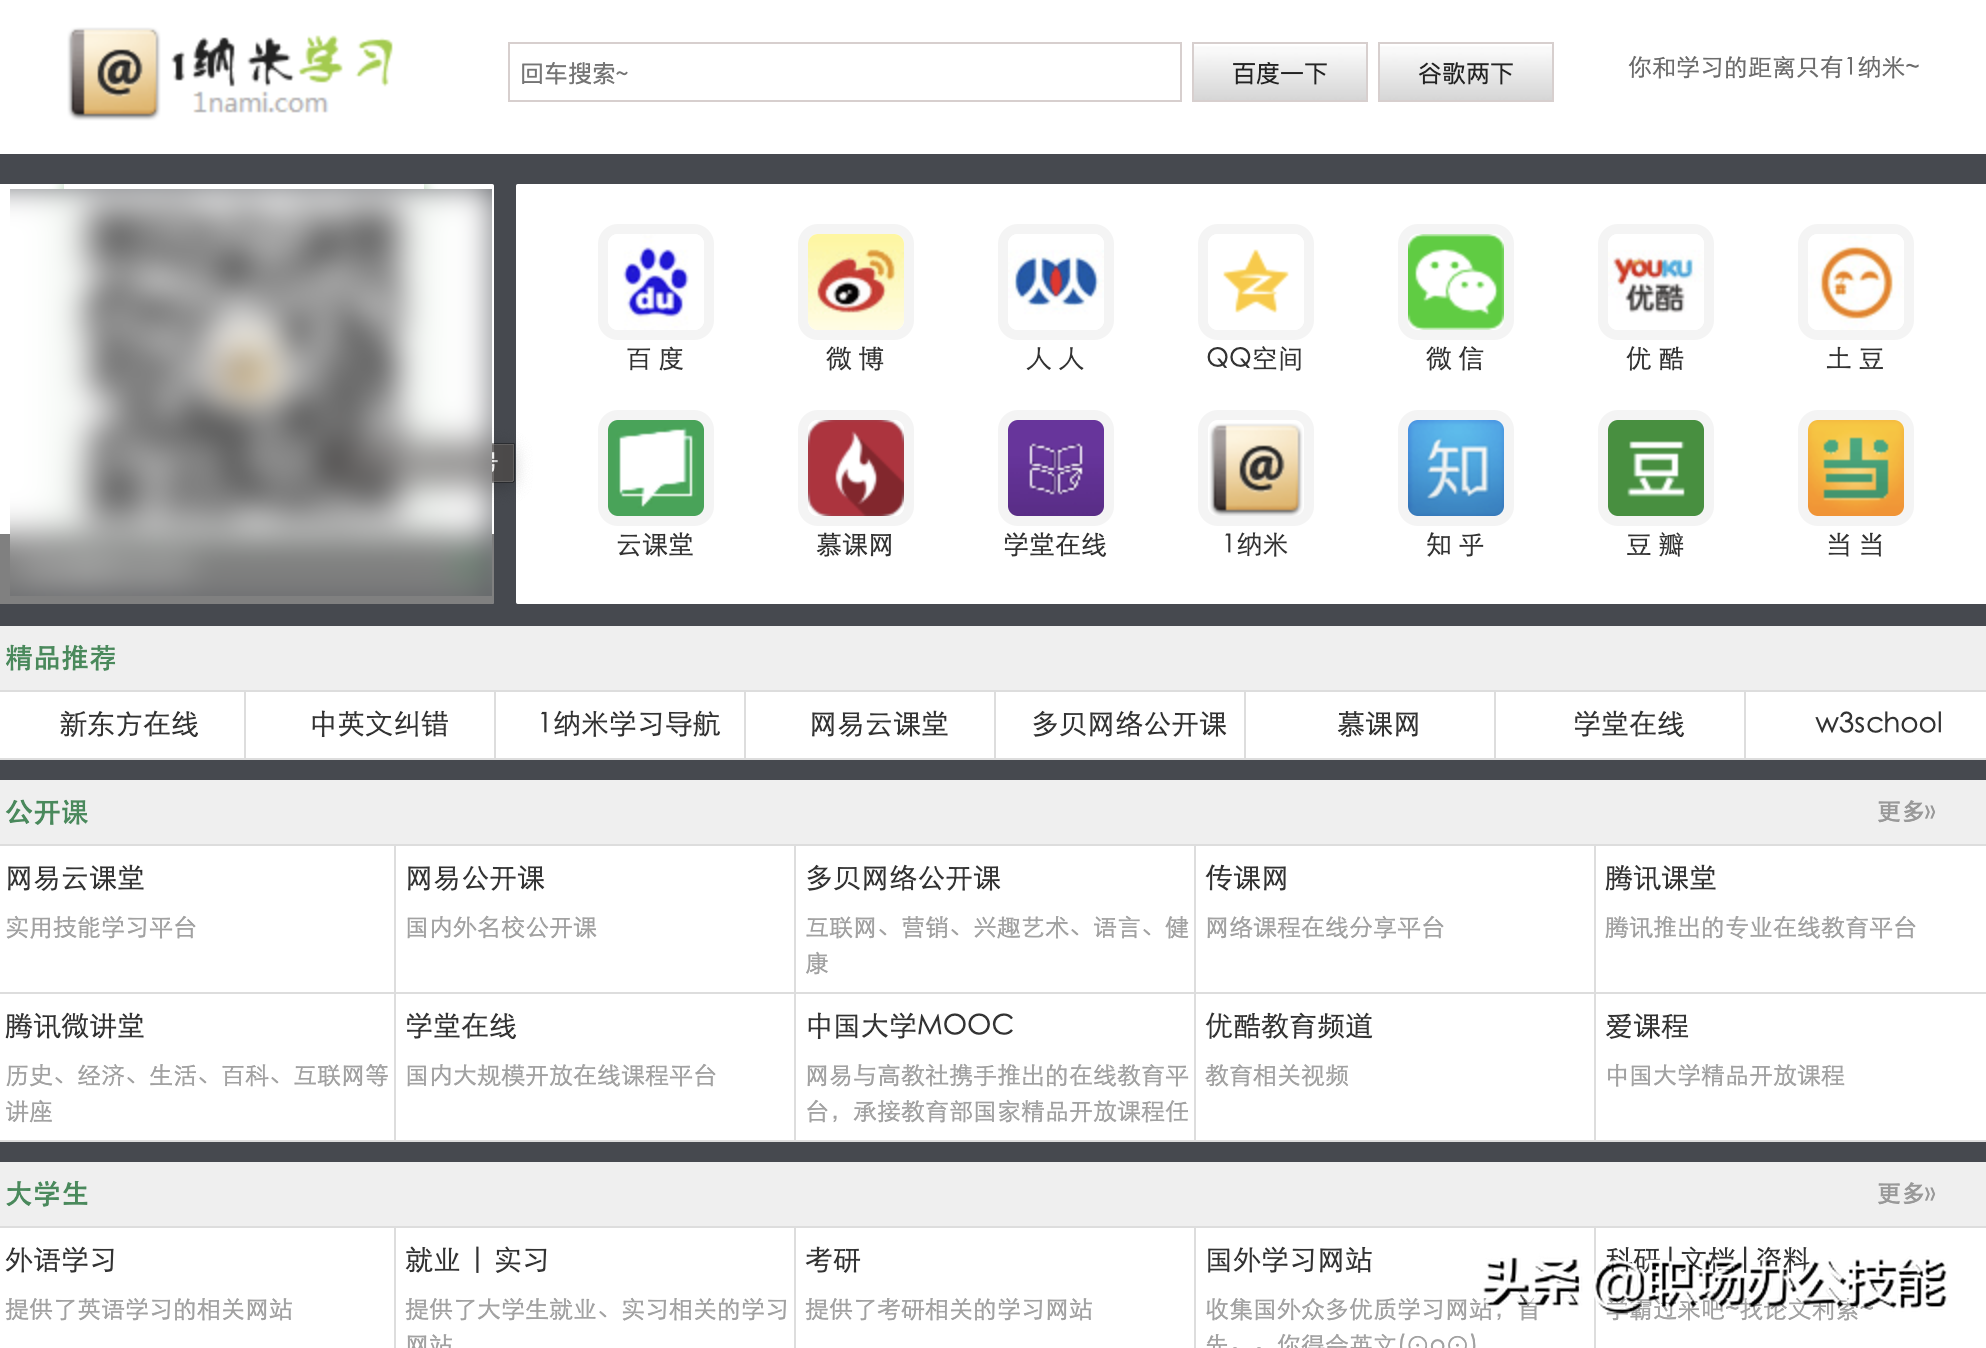Open the Douban (豆瓣) icon

coord(1655,468)
